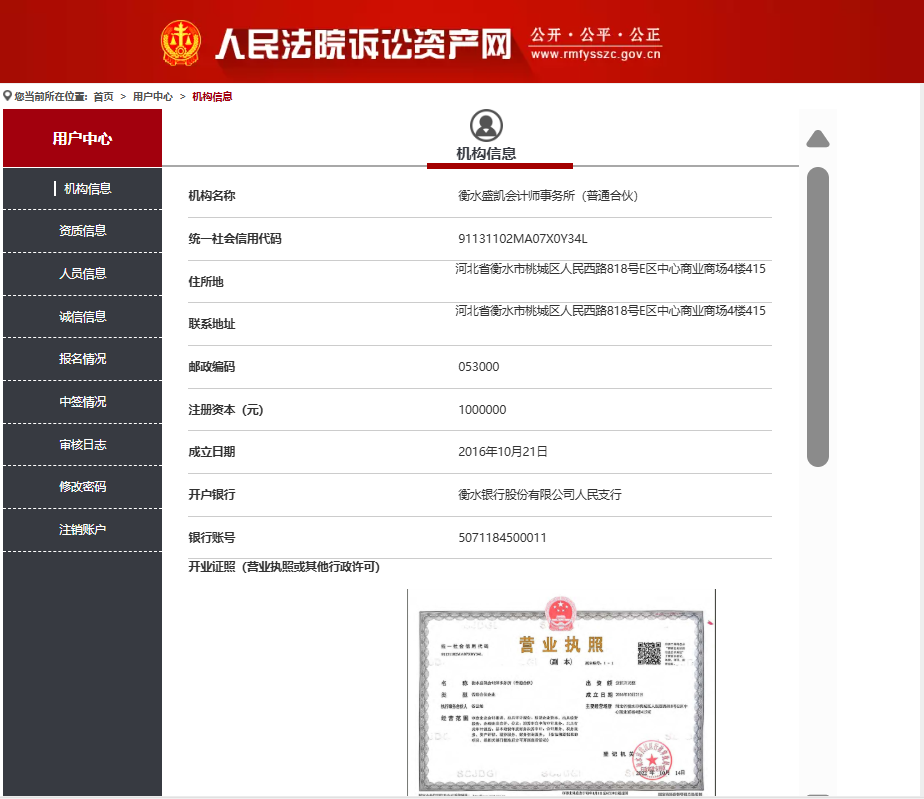Click bank account number 5071184500011

coord(503,537)
